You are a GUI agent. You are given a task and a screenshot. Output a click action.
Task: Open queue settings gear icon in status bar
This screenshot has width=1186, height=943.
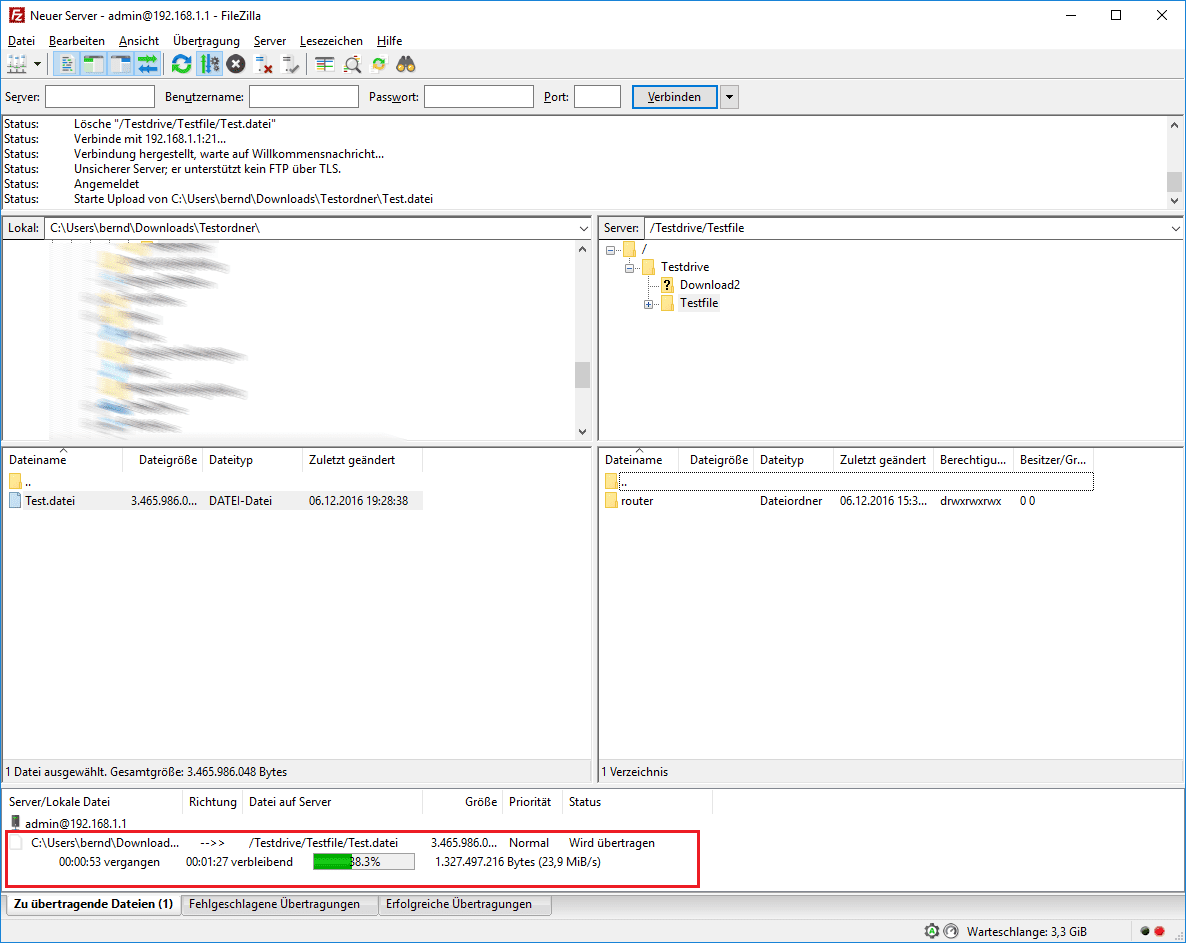[x=932, y=932]
